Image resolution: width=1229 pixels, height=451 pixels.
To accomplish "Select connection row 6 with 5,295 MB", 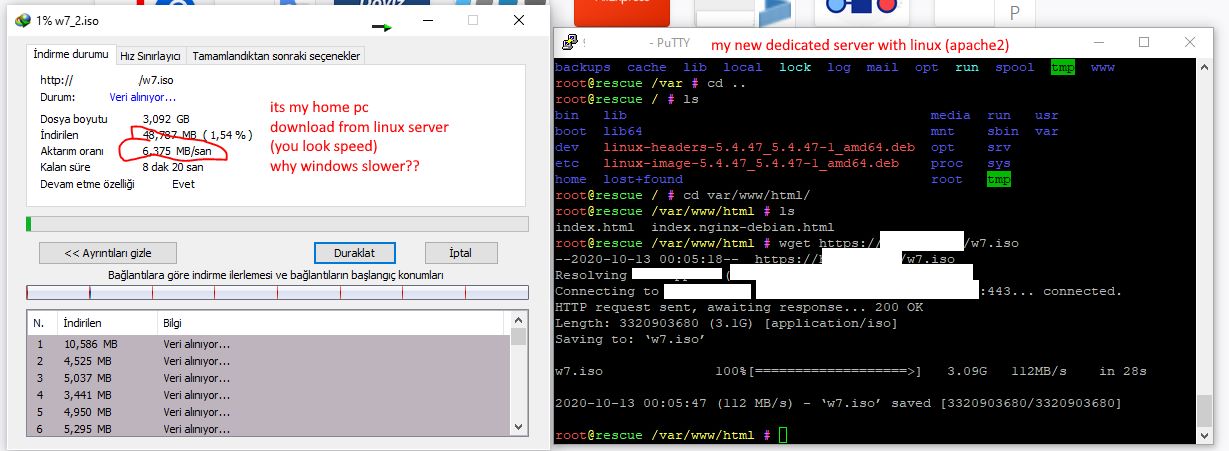I will coord(269,429).
